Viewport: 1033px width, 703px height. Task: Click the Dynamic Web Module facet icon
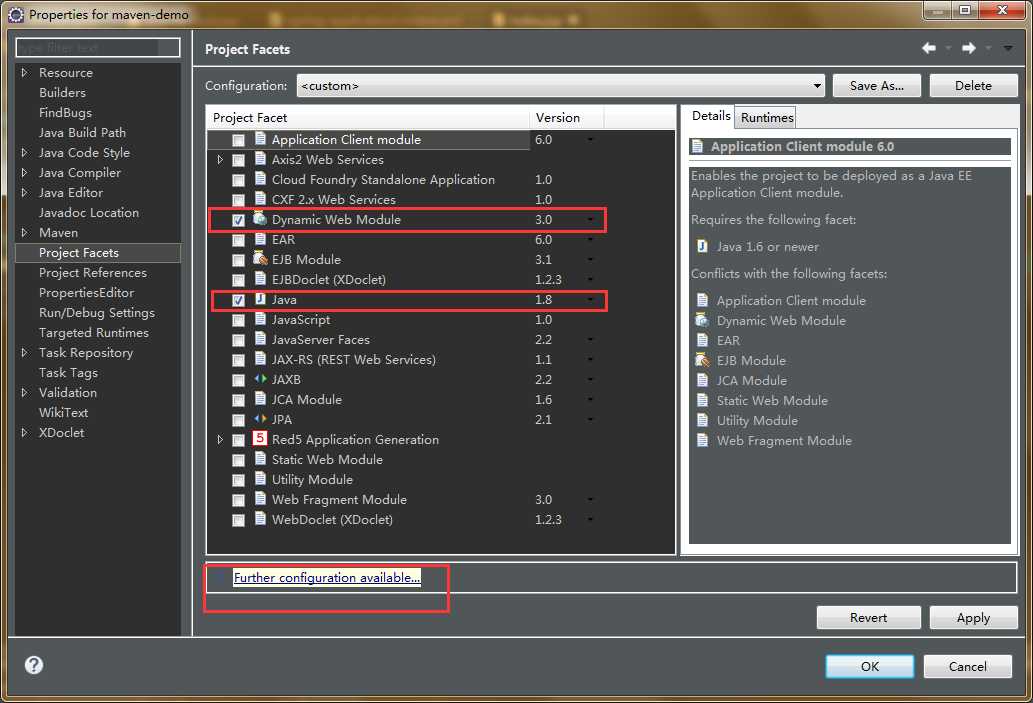[260, 218]
